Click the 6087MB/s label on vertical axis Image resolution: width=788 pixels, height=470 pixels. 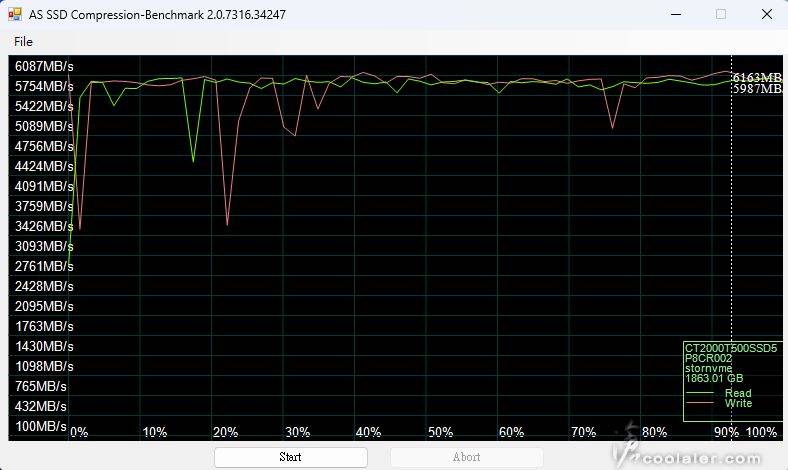(x=43, y=66)
